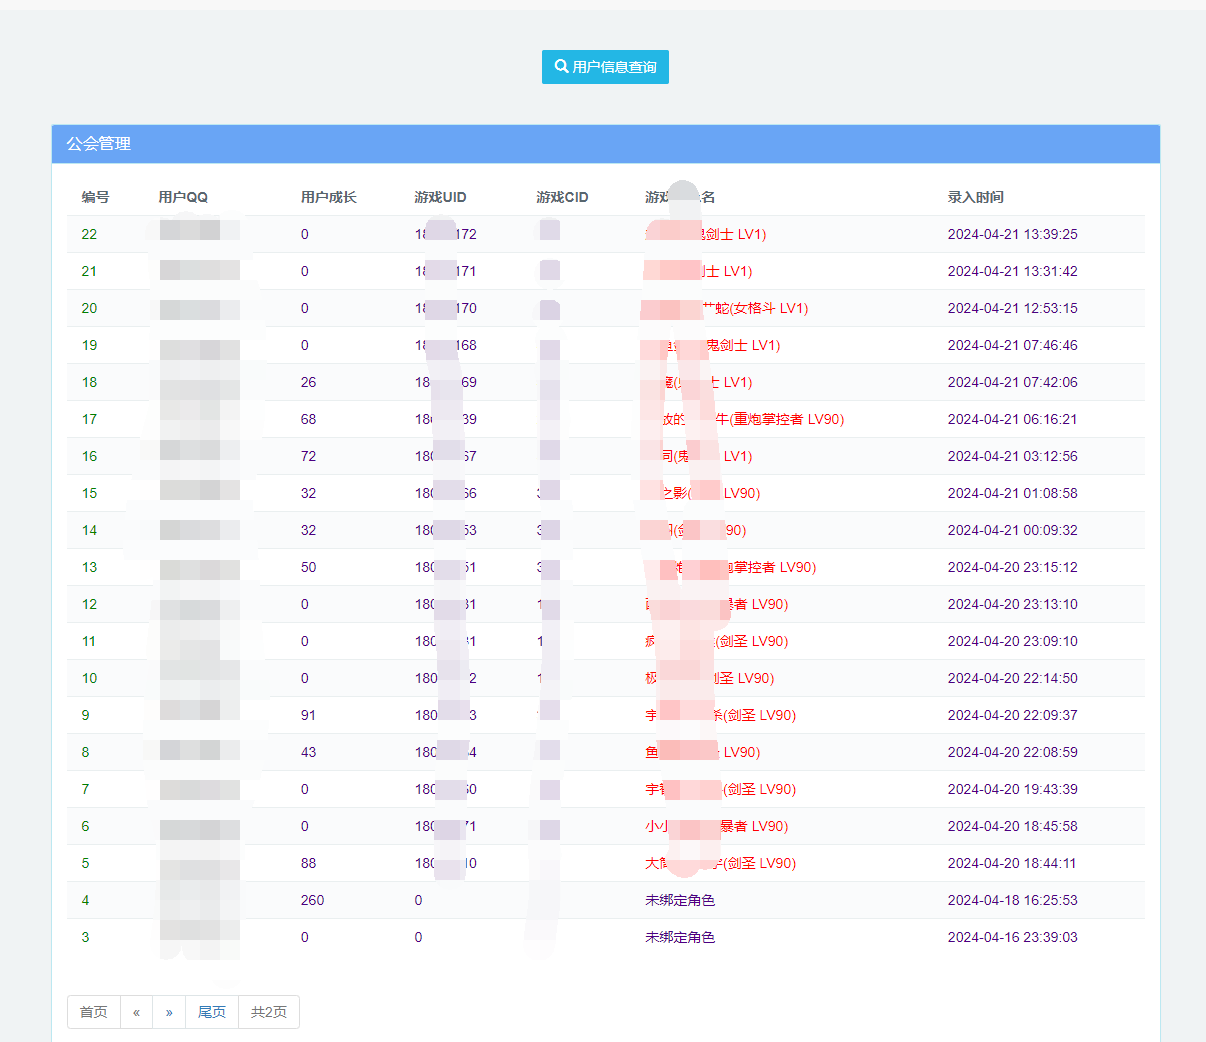1206x1042 pixels.
Task: Click the 用户QQ column header
Action: click(x=183, y=197)
